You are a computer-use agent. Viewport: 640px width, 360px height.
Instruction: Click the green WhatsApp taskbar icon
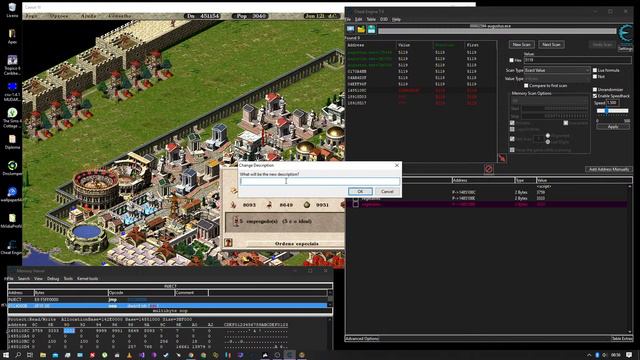click(x=105, y=355)
